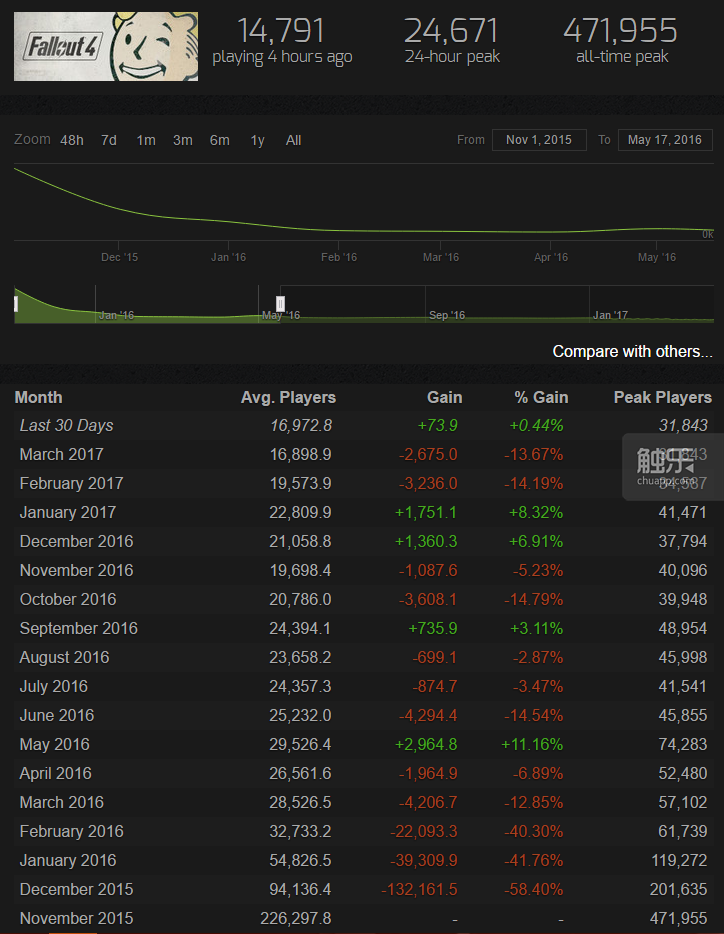
Task: Click the Fallout 4 game banner image
Action: tap(105, 47)
